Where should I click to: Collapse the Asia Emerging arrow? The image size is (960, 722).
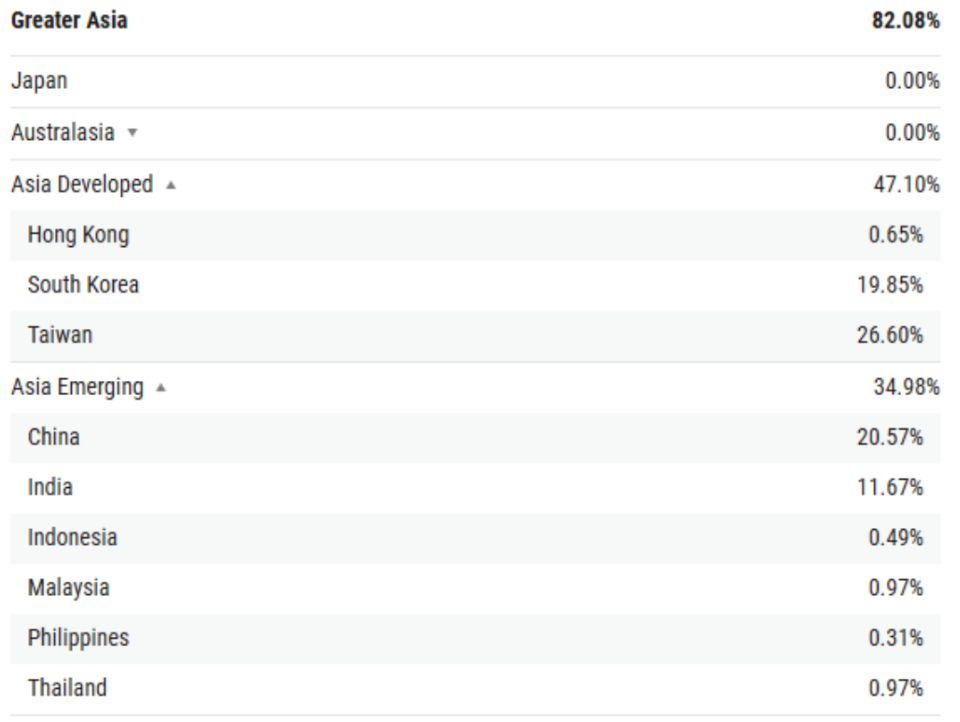[161, 387]
